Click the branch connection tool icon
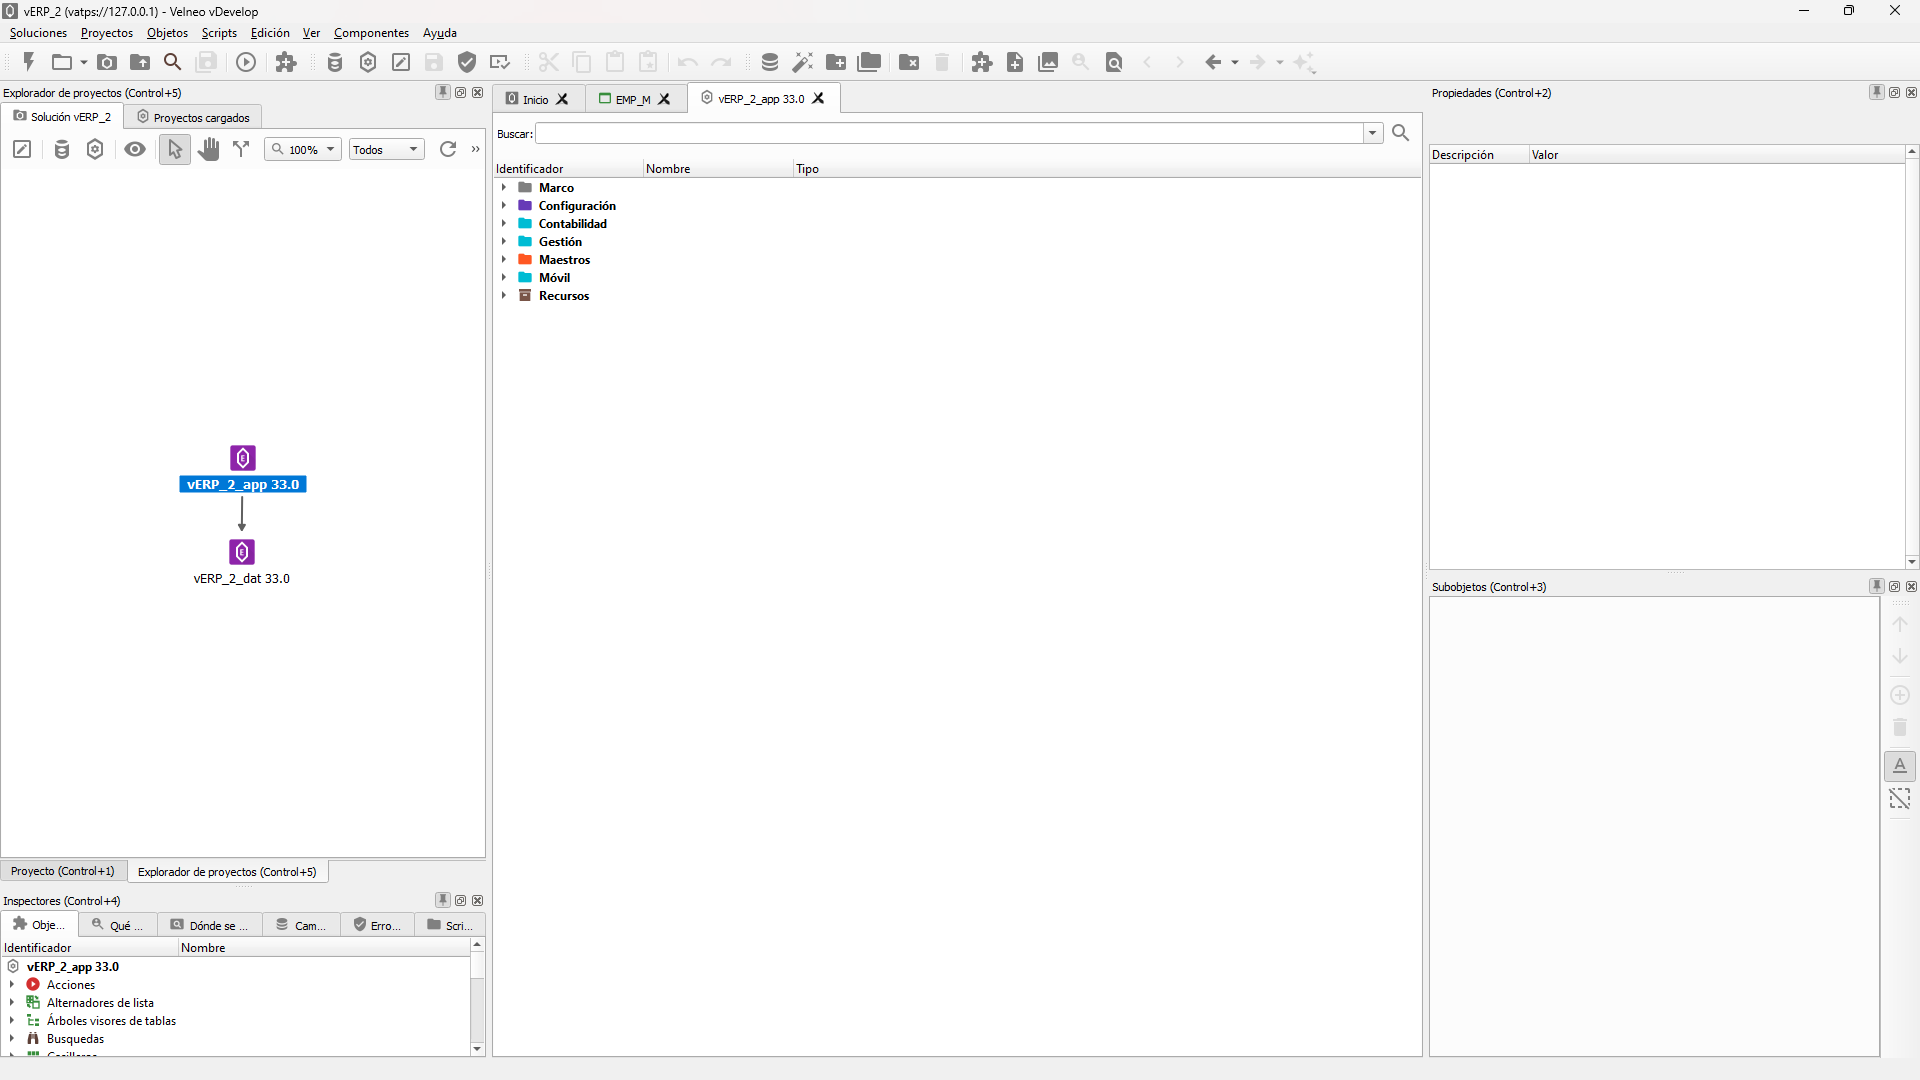 point(241,149)
